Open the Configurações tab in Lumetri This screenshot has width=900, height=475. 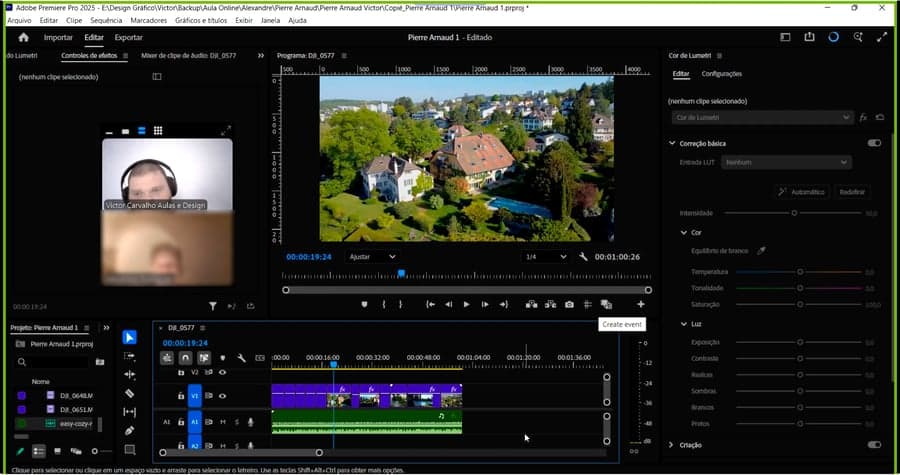(721, 74)
